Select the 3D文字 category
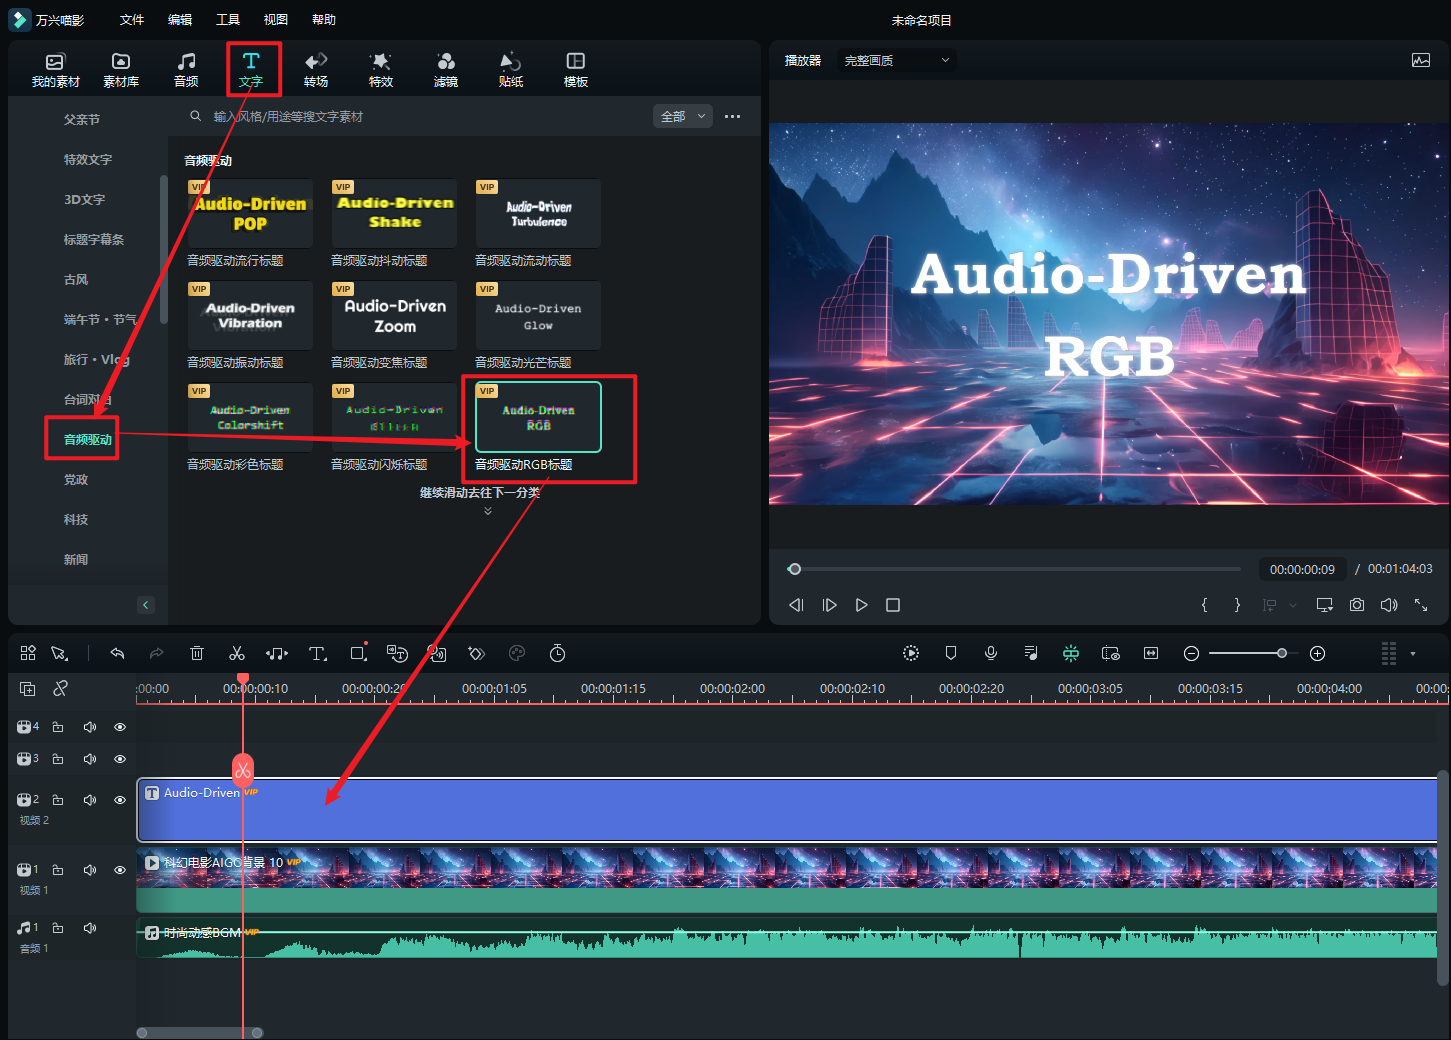 pos(84,200)
